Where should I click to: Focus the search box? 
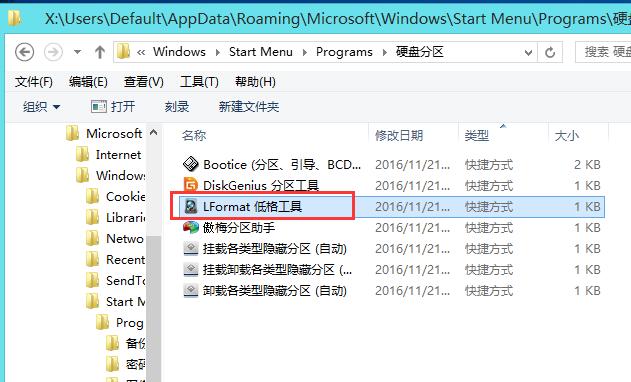point(603,52)
